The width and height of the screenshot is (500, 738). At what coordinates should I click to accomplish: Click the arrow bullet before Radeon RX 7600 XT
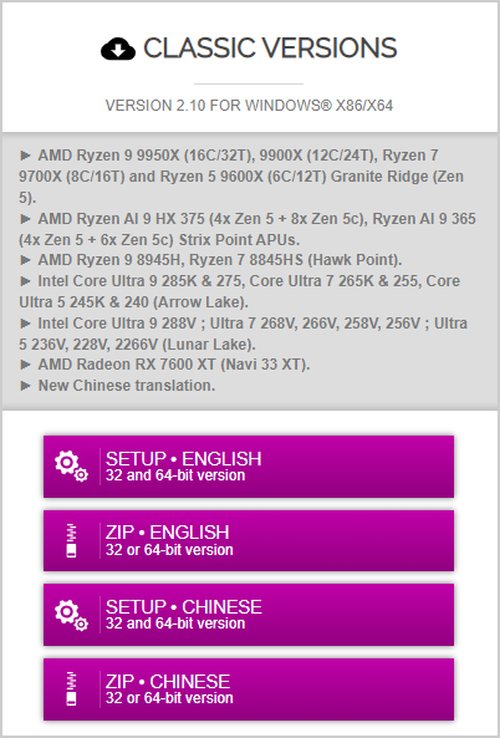pos(25,364)
